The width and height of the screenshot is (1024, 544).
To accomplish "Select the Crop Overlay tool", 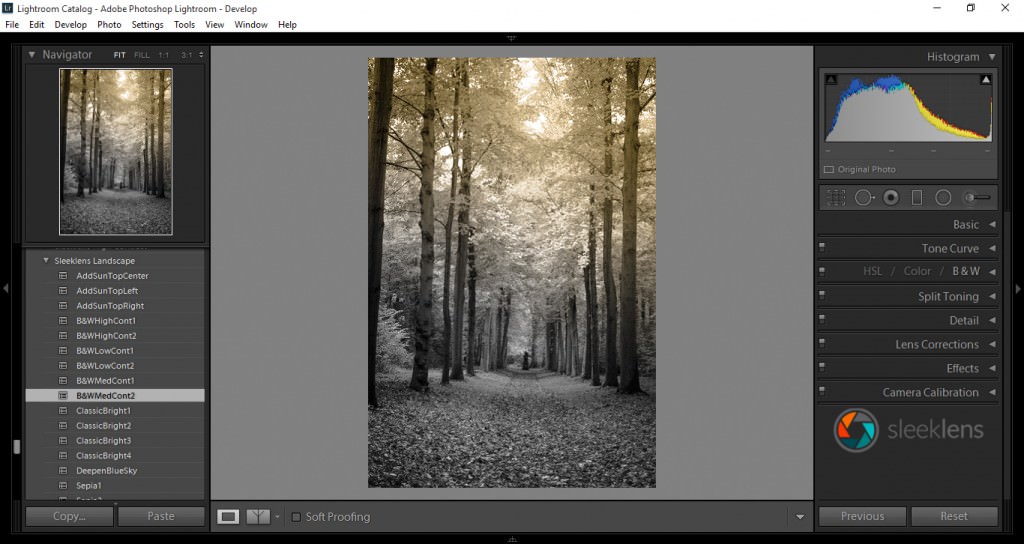I will tap(836, 197).
